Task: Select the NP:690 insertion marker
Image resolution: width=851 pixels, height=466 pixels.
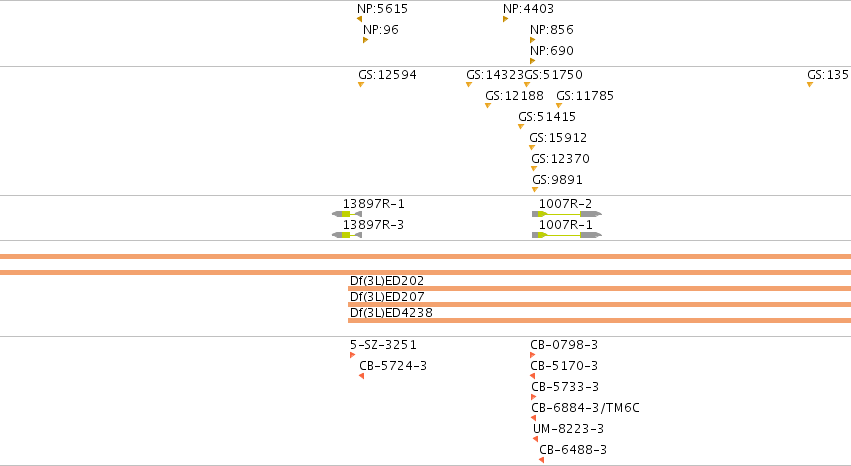Action: click(532, 61)
